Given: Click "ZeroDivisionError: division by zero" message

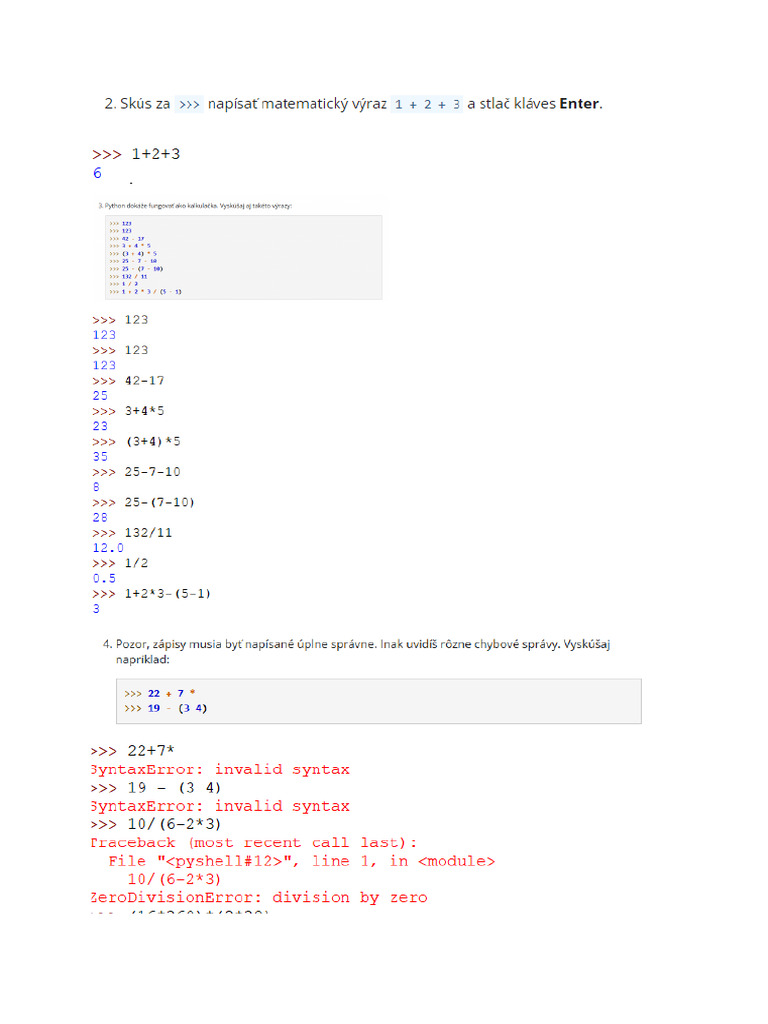Looking at the screenshot, I should coord(259,897).
